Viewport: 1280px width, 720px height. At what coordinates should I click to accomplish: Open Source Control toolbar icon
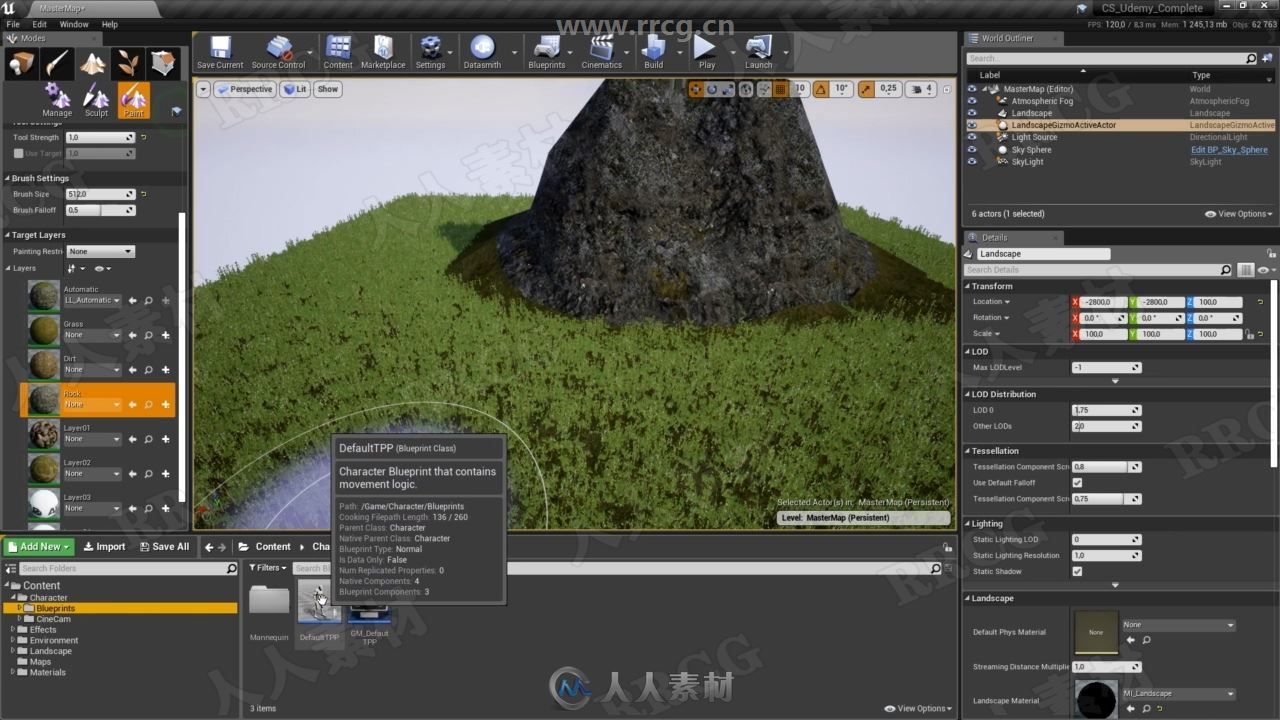pos(278,52)
